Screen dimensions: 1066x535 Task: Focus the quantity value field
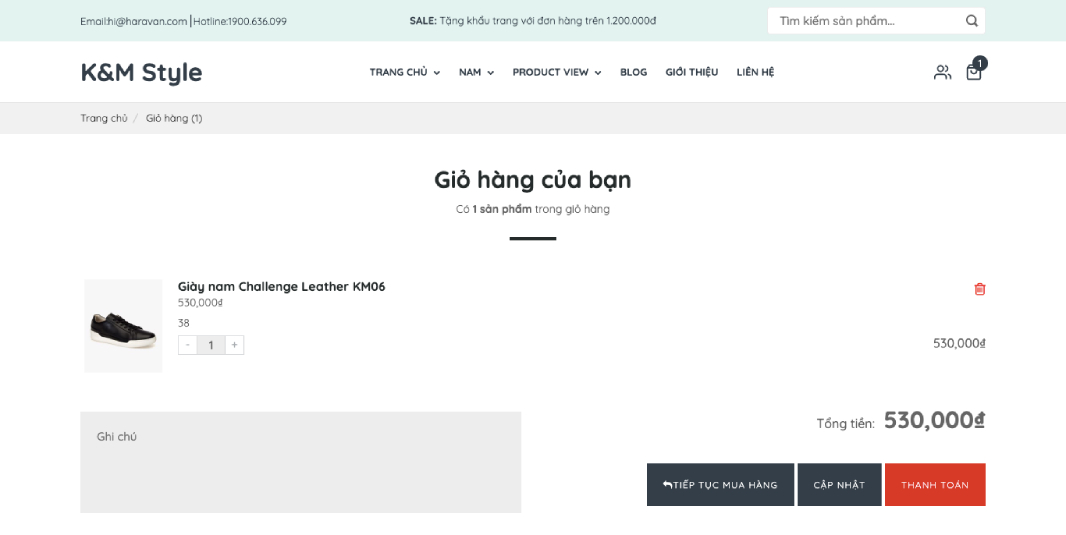[211, 345]
